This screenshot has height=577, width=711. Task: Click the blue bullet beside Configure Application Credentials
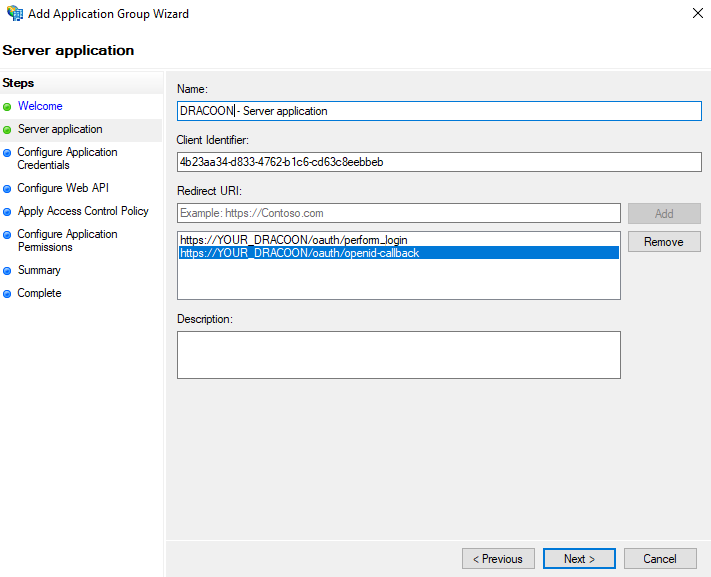(7, 153)
